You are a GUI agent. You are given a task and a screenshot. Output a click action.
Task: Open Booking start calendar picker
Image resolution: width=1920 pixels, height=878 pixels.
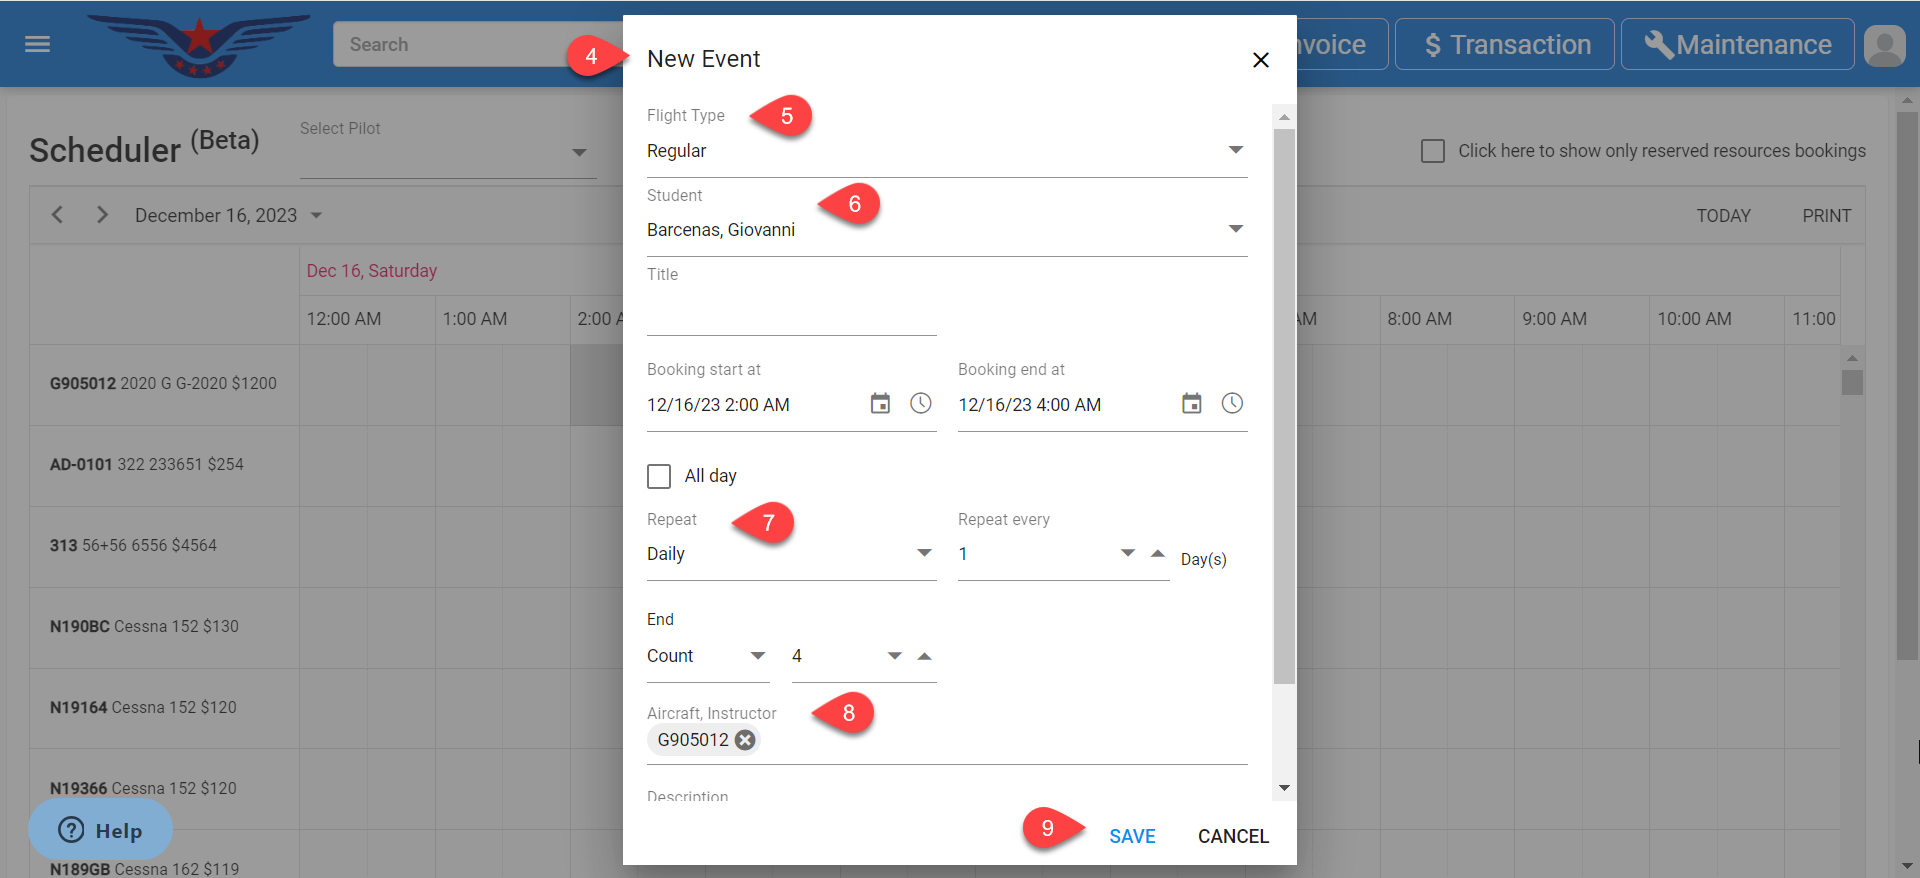tap(880, 404)
